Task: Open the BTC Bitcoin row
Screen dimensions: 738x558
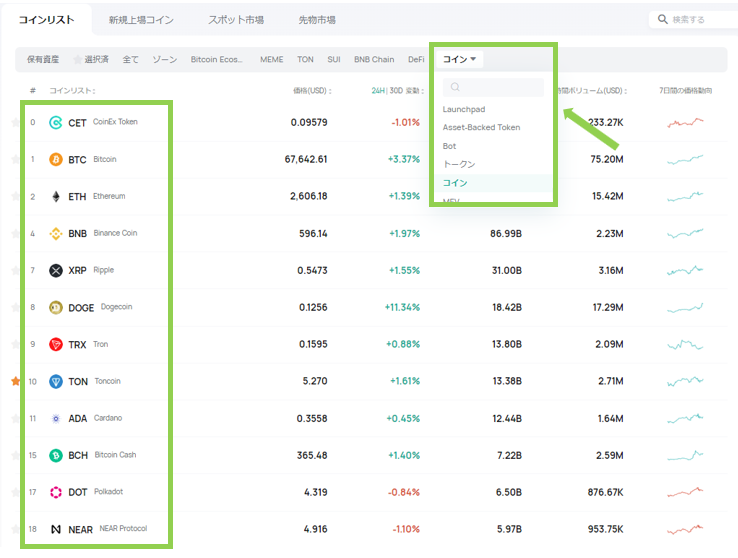Action: click(369, 159)
